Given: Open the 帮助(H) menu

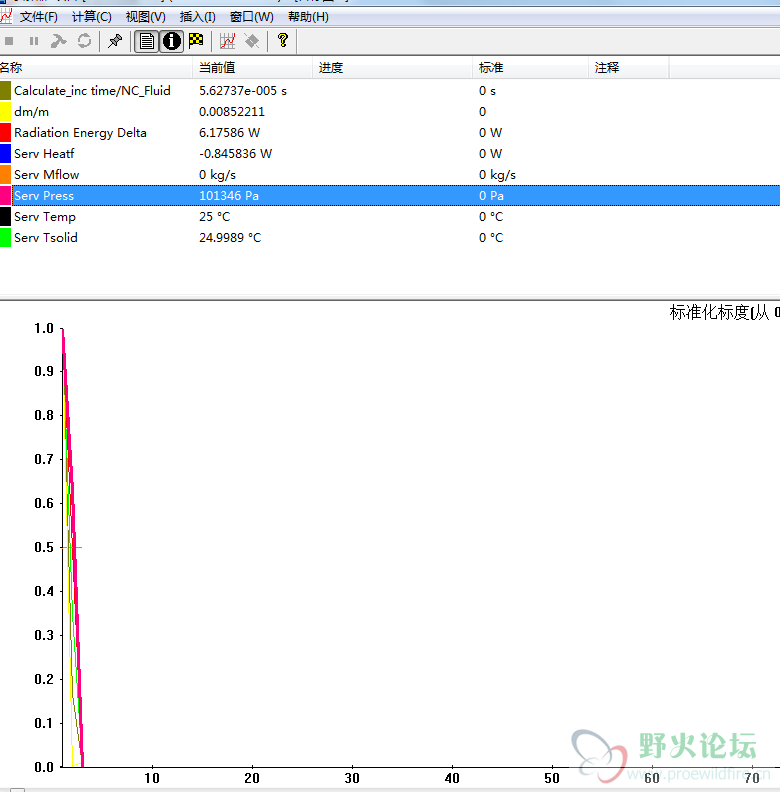Looking at the screenshot, I should tap(308, 17).
